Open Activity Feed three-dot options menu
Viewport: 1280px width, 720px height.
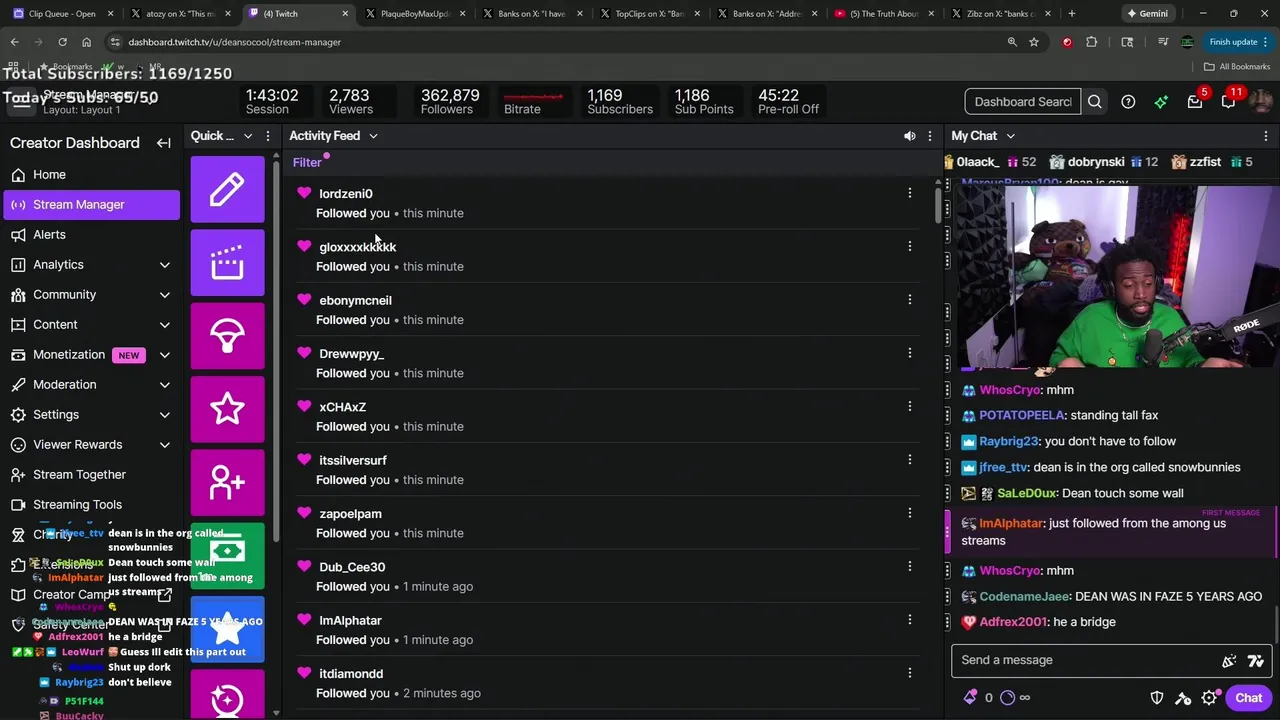[x=930, y=136]
